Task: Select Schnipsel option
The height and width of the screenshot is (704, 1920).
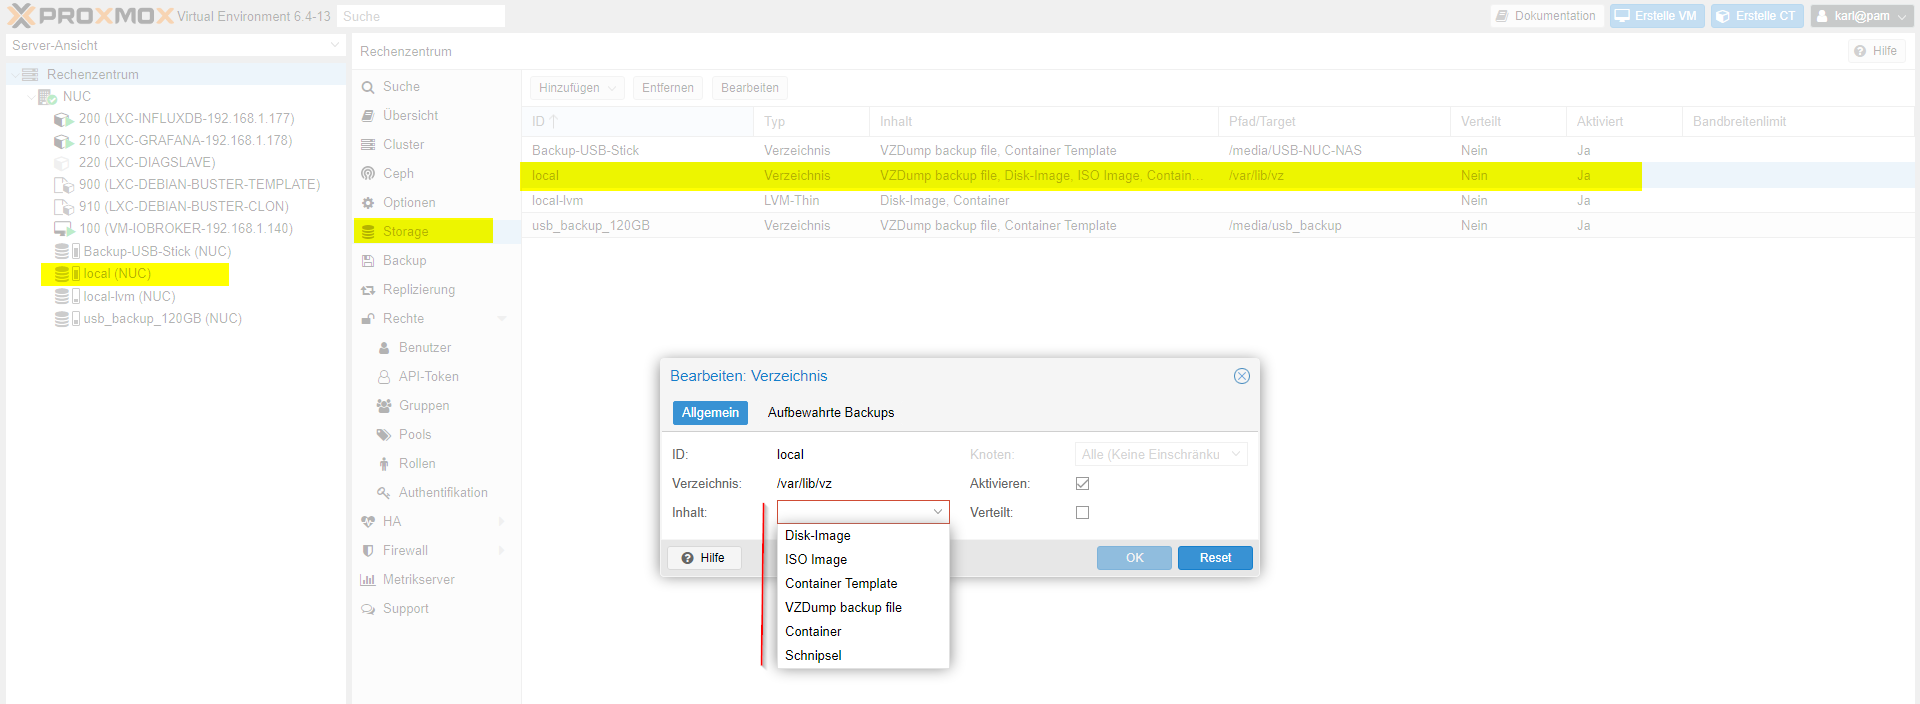Action: (863, 656)
